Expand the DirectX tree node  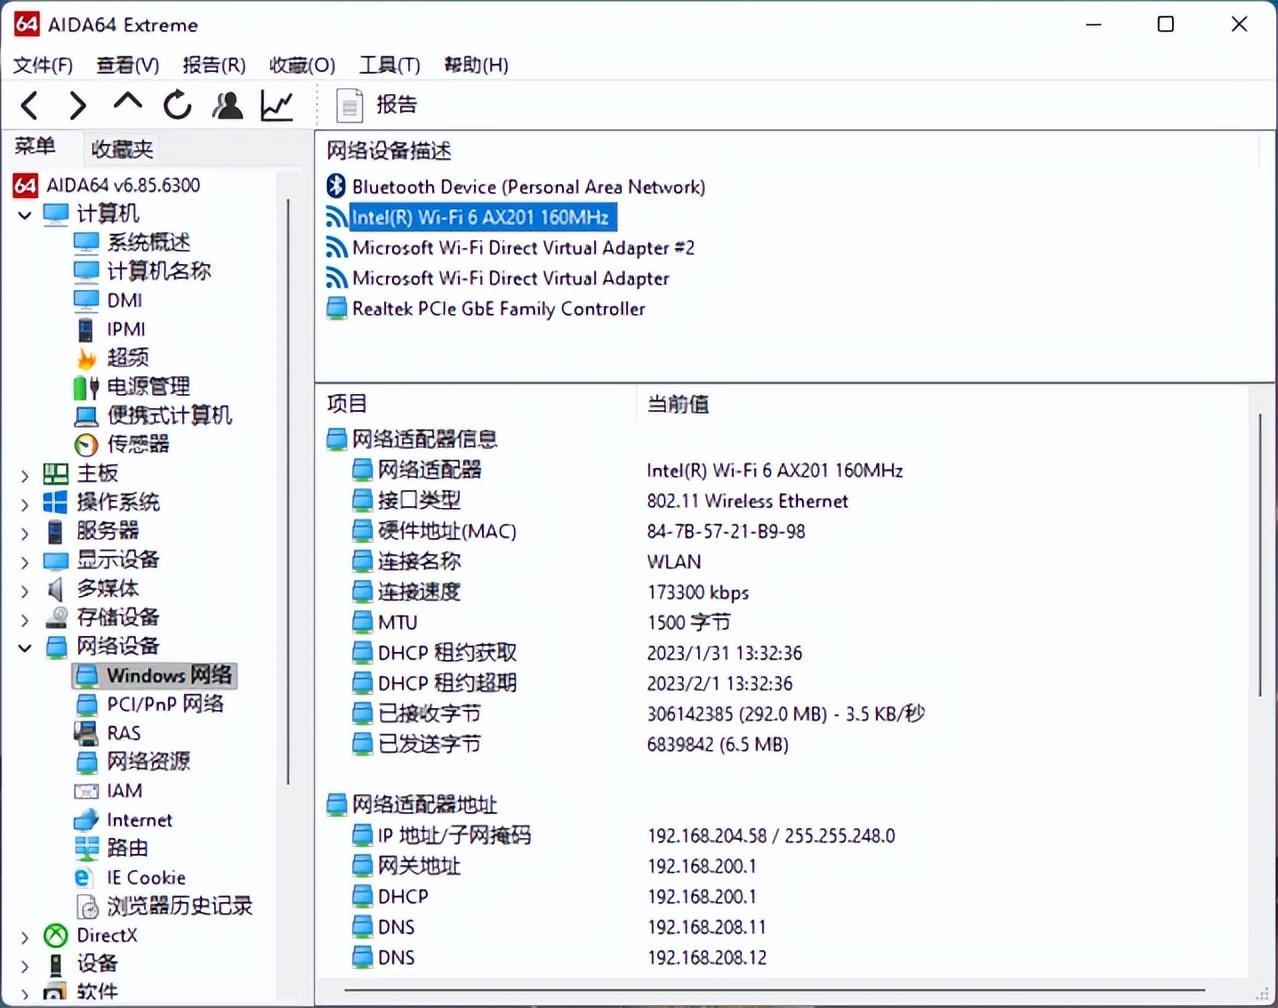[x=25, y=938]
